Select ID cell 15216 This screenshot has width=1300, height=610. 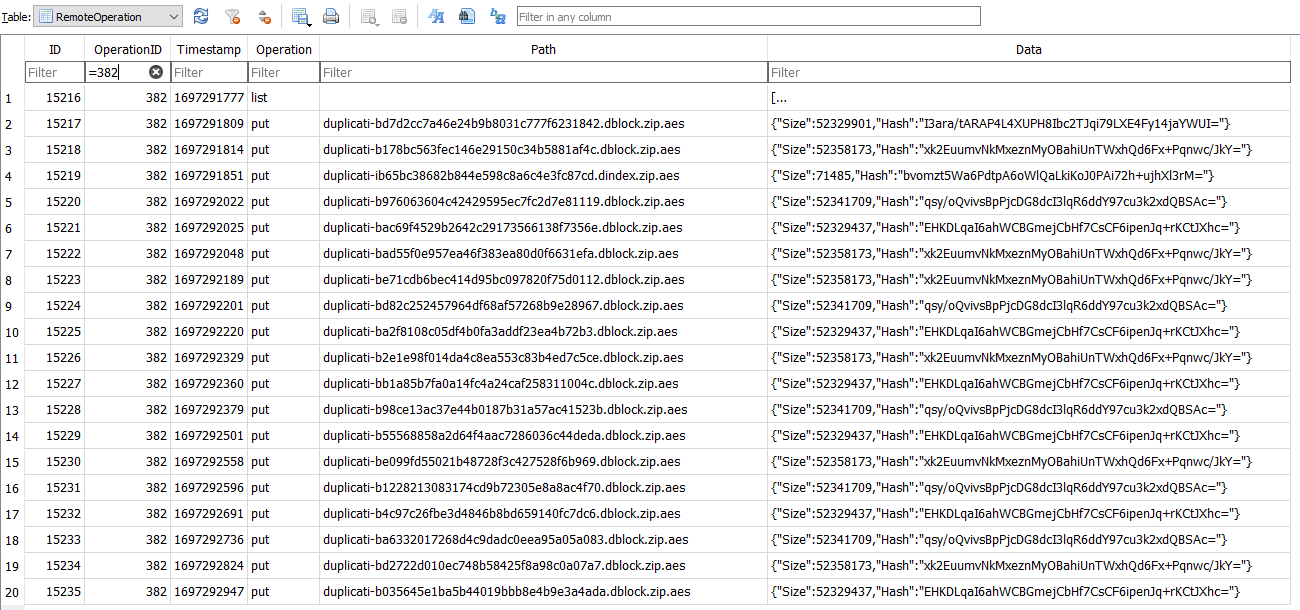point(54,98)
